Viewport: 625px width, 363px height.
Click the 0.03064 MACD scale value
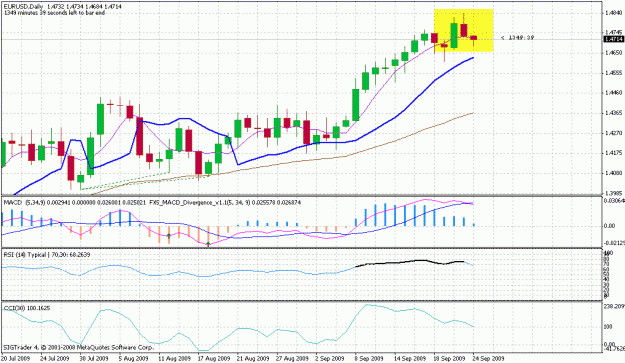tap(614, 201)
